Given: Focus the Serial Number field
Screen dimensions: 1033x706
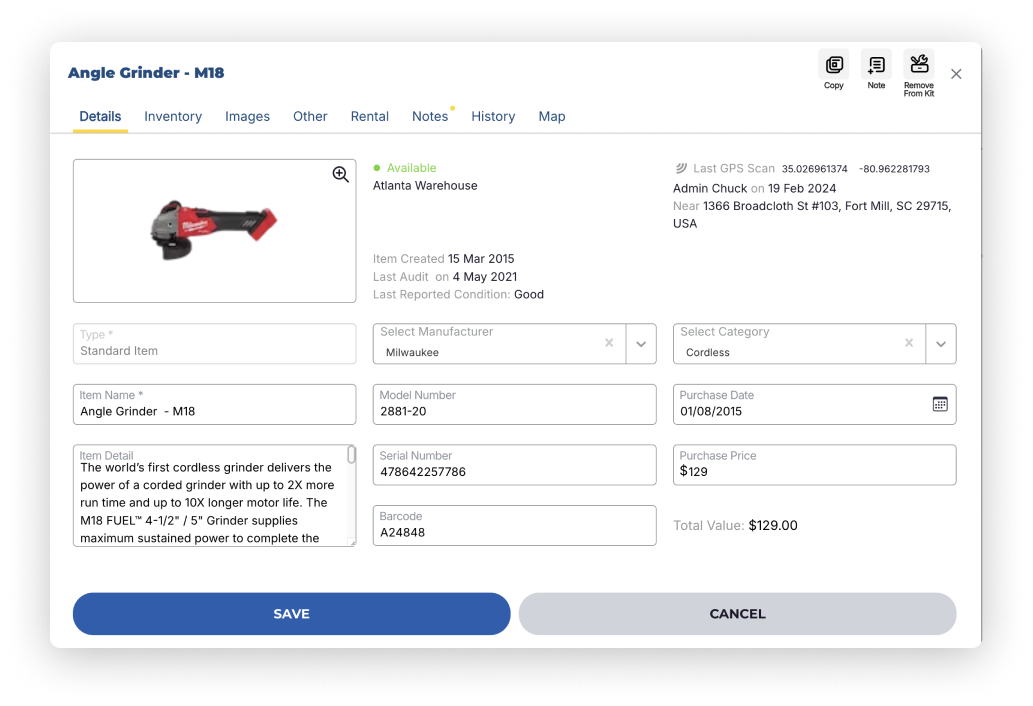Looking at the screenshot, I should click(515, 465).
